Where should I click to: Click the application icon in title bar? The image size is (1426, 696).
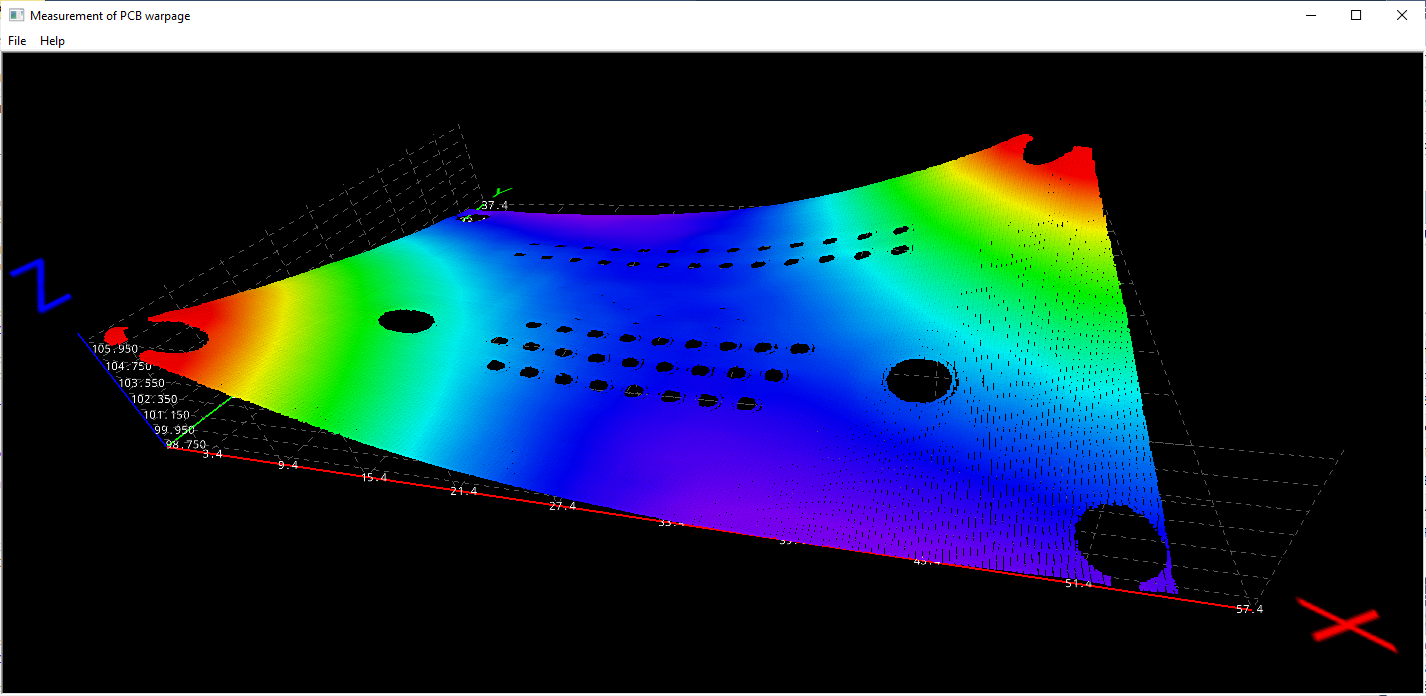(x=16, y=15)
